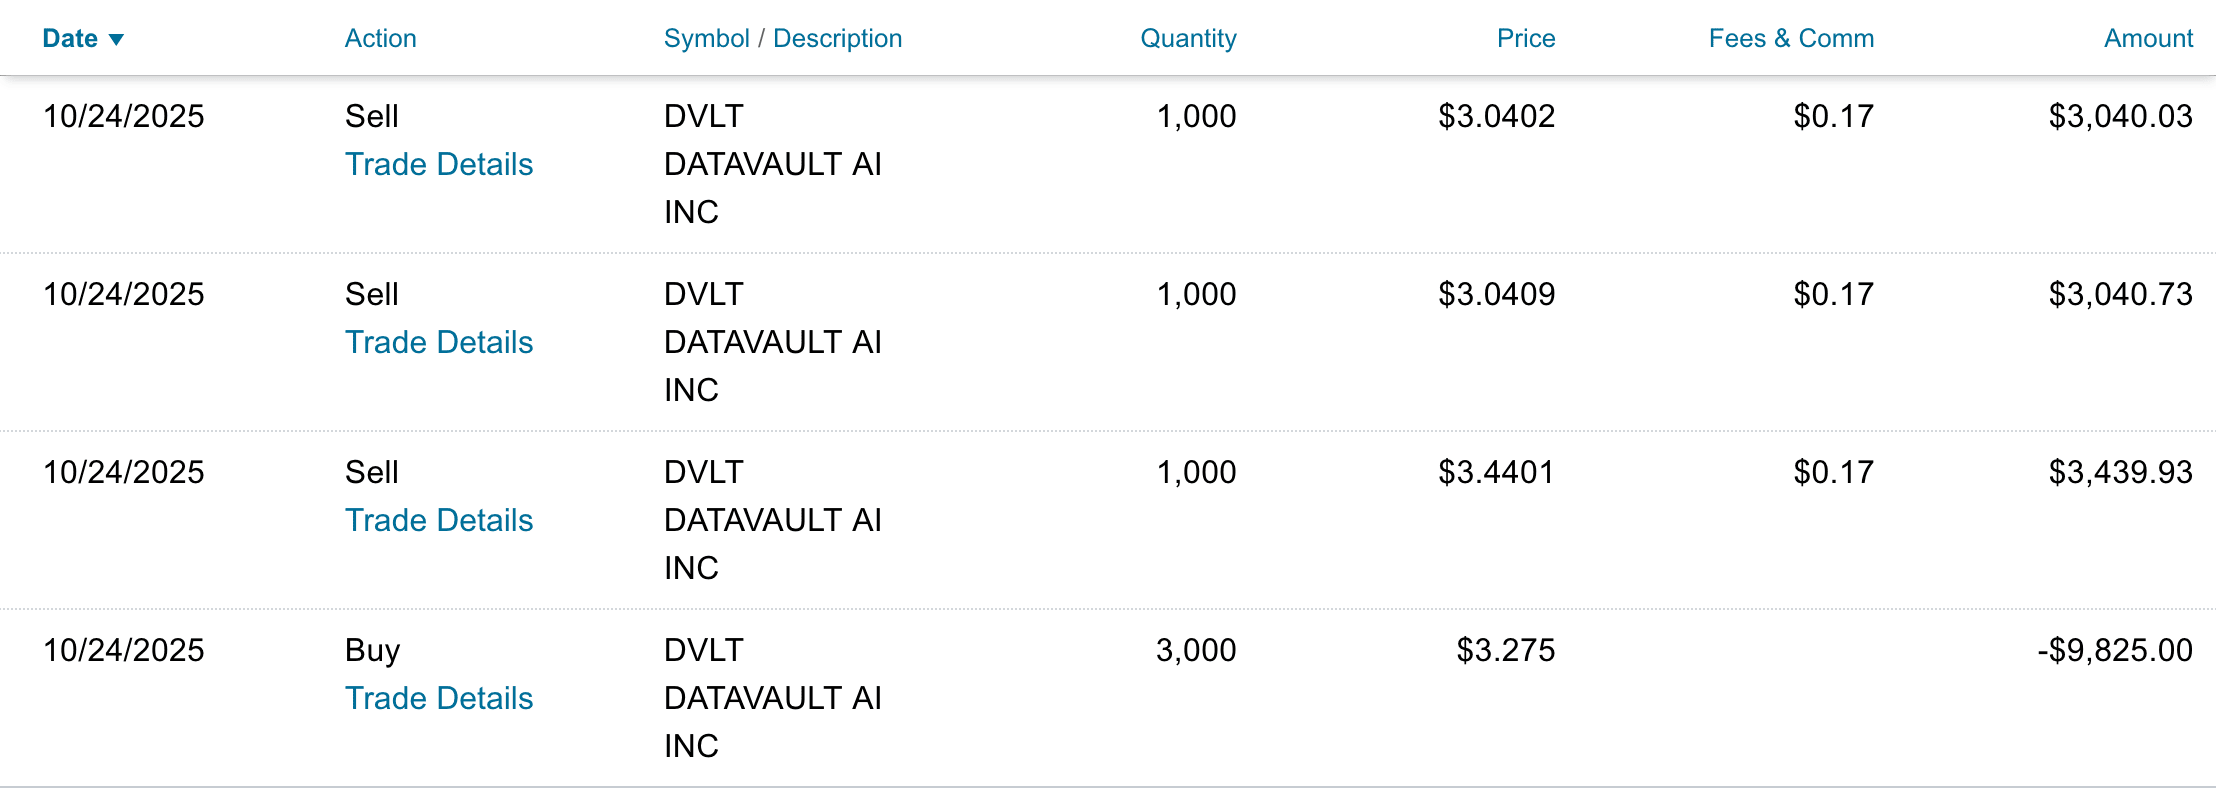This screenshot has width=2216, height=796.
Task: Select the $3,040.73 amount value
Action: click(x=2120, y=294)
